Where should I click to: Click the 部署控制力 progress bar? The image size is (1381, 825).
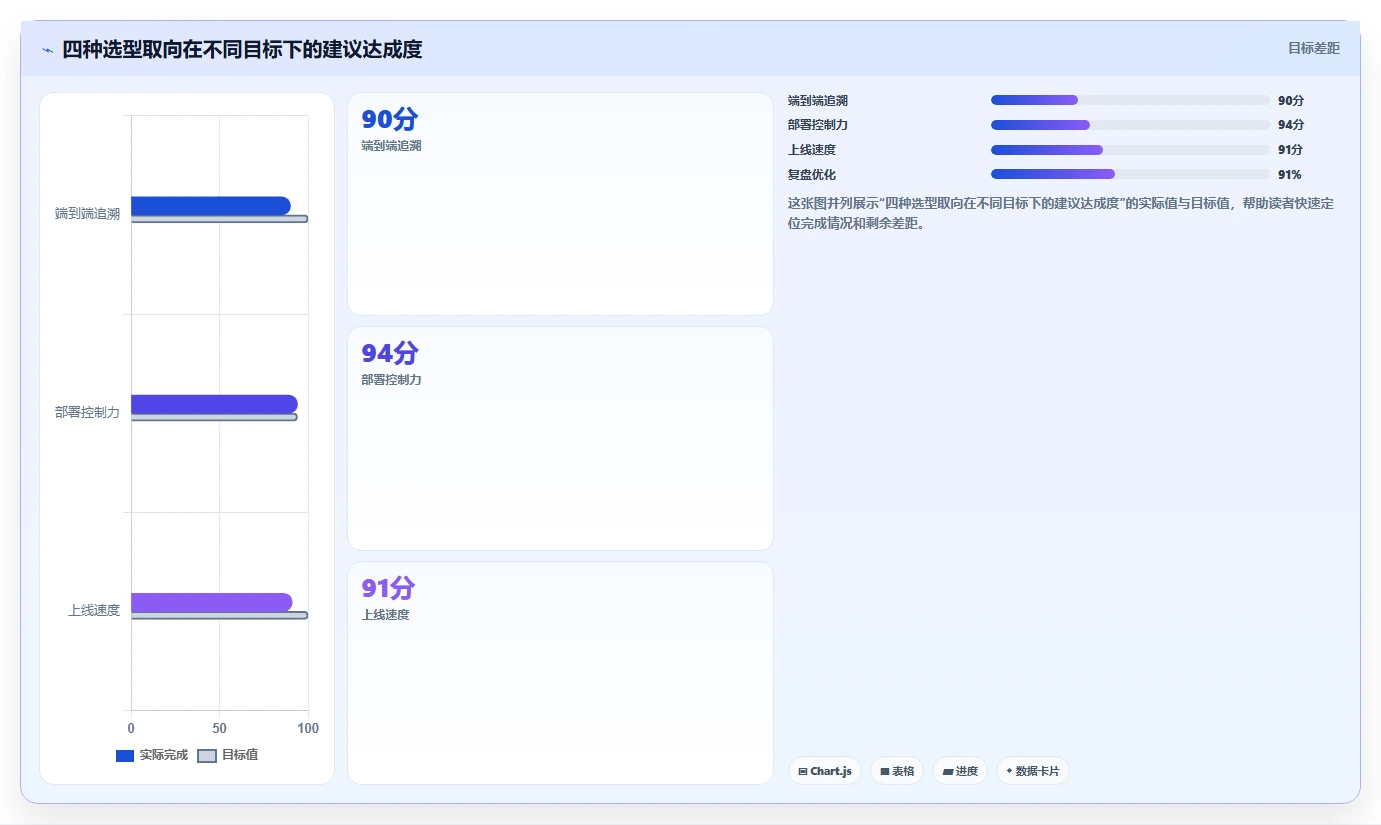(1130, 125)
